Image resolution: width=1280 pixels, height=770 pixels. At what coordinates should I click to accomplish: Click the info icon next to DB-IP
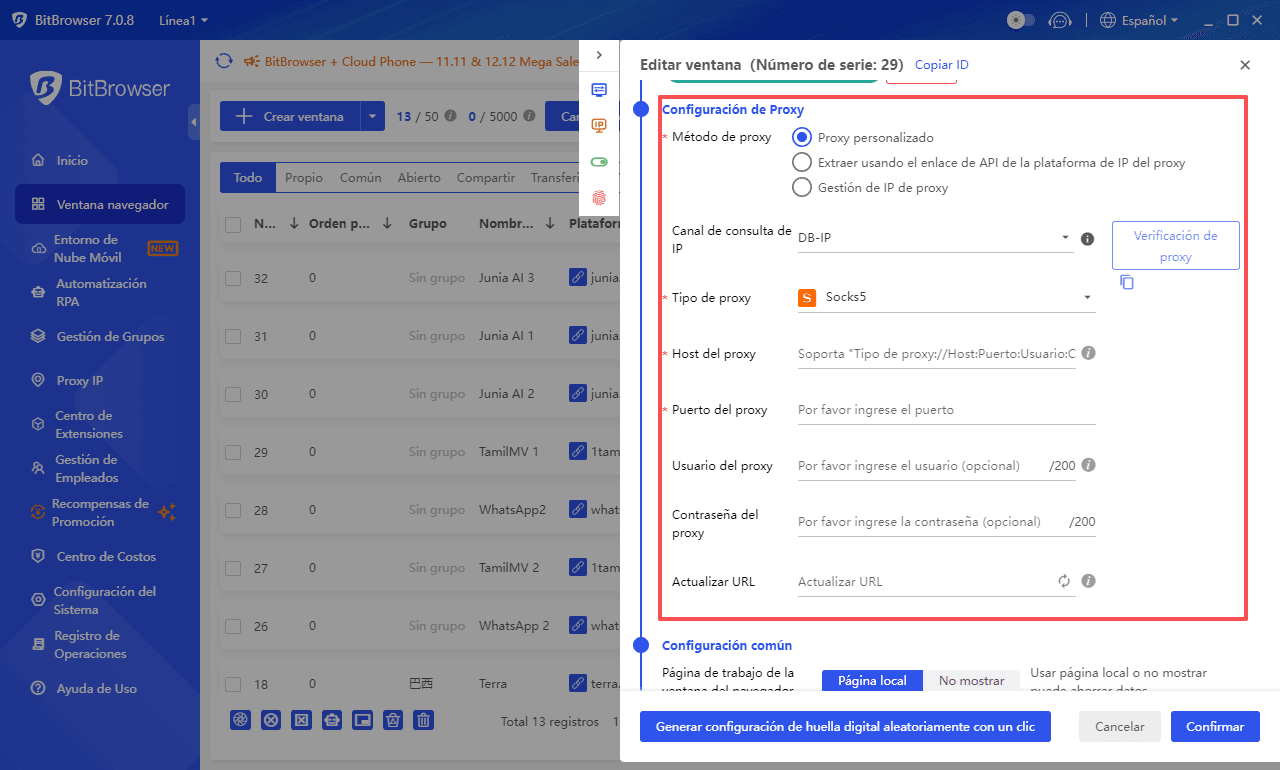(x=1088, y=239)
